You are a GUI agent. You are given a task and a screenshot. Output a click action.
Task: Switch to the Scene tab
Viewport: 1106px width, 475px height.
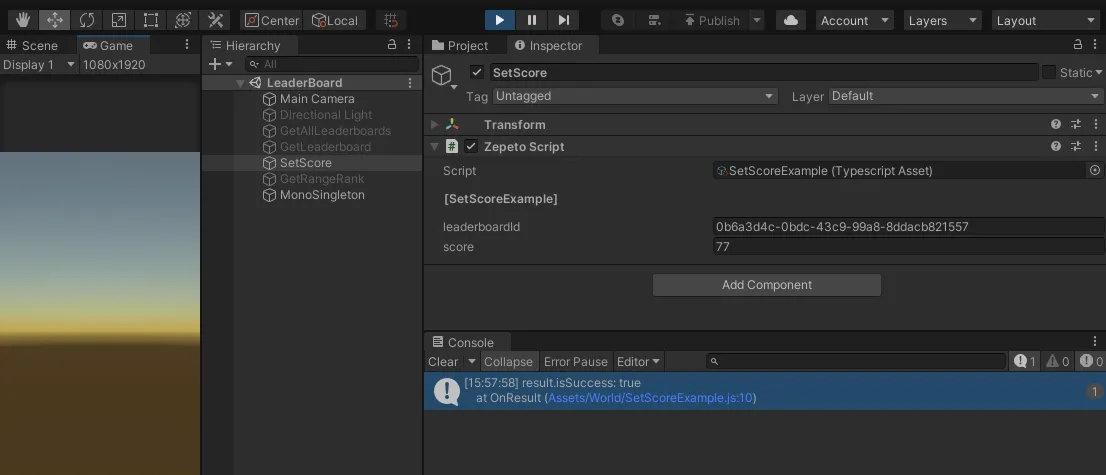tap(32, 45)
